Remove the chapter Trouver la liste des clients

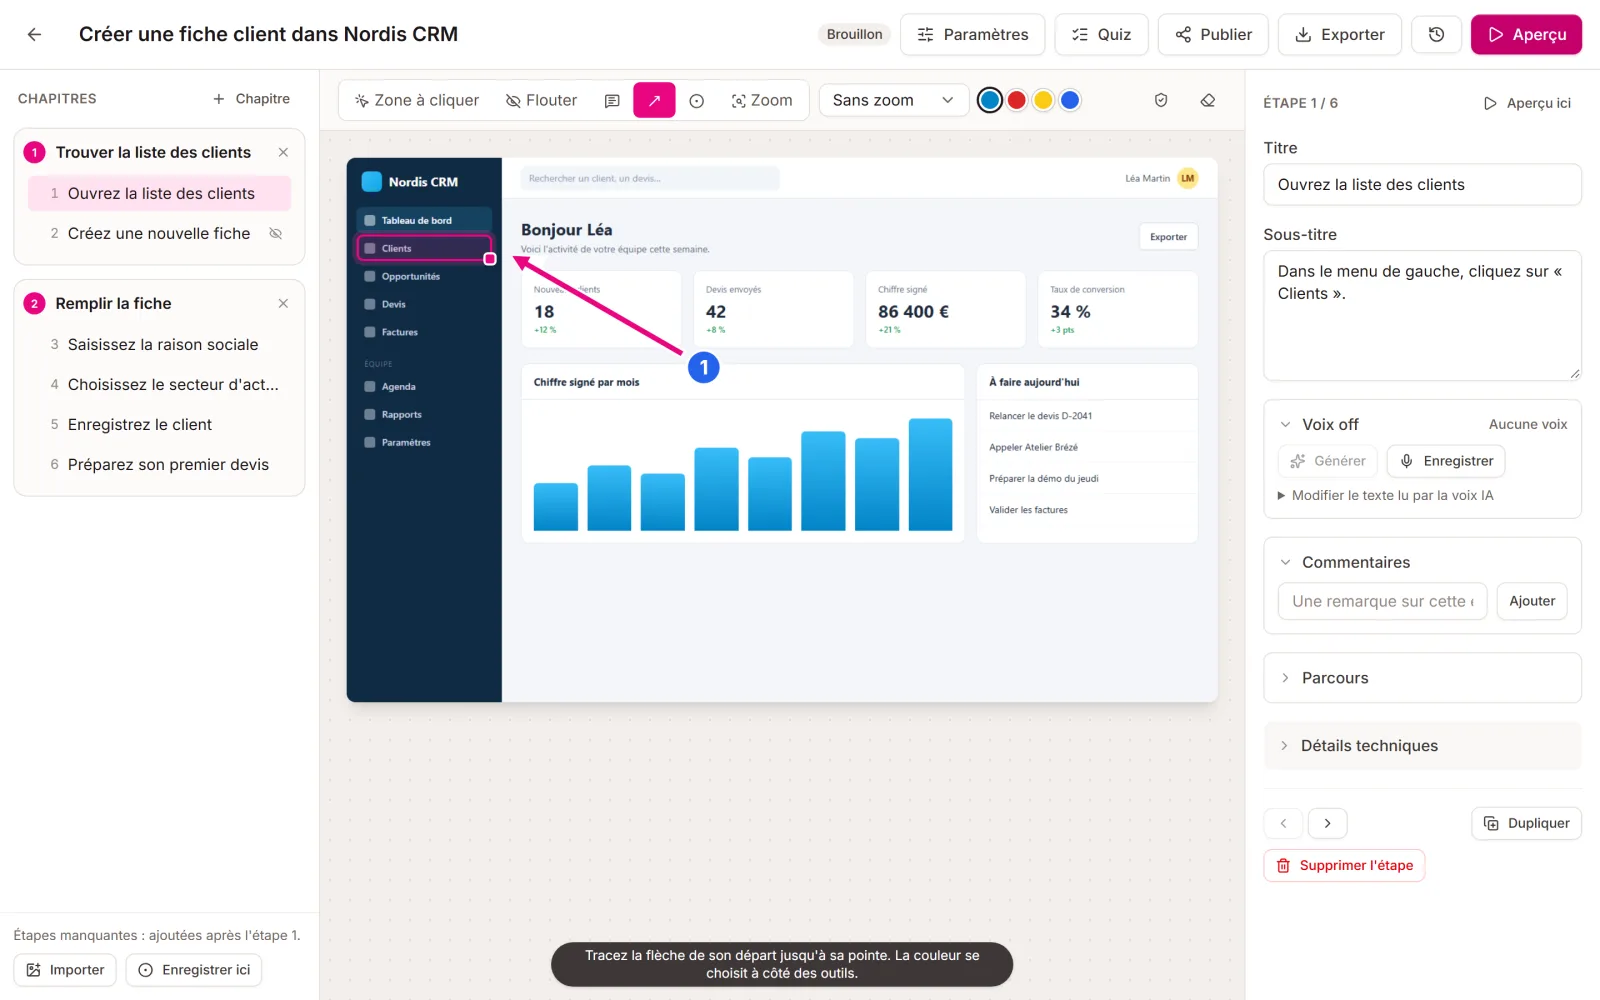(x=283, y=152)
